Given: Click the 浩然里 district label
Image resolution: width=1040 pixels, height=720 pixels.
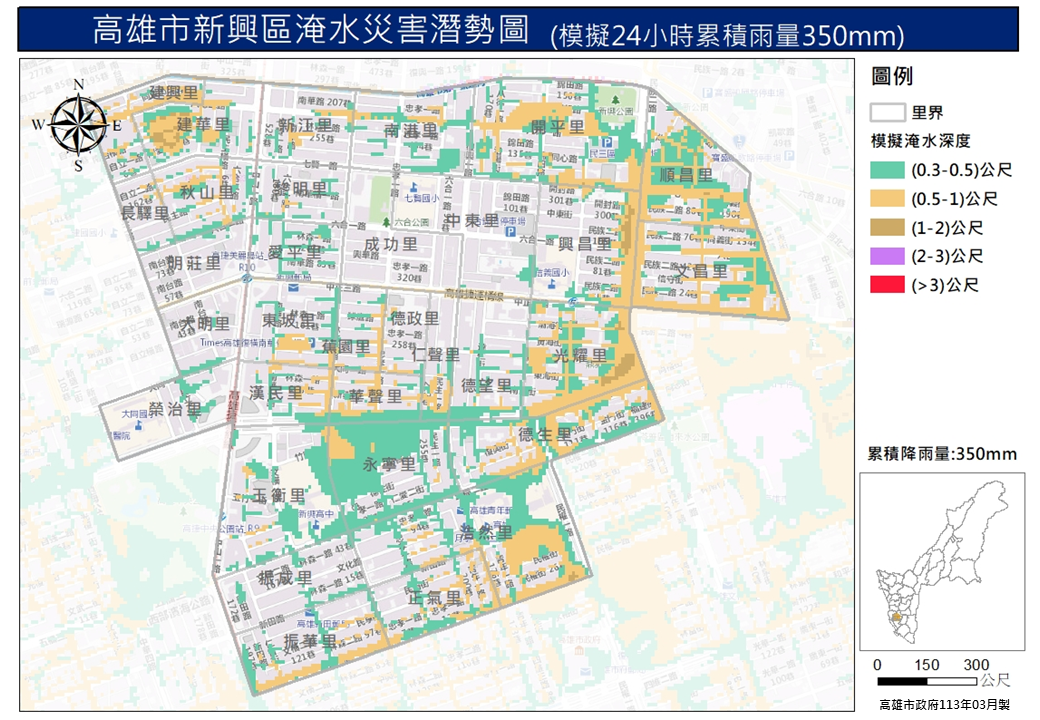Looking at the screenshot, I should (x=486, y=532).
